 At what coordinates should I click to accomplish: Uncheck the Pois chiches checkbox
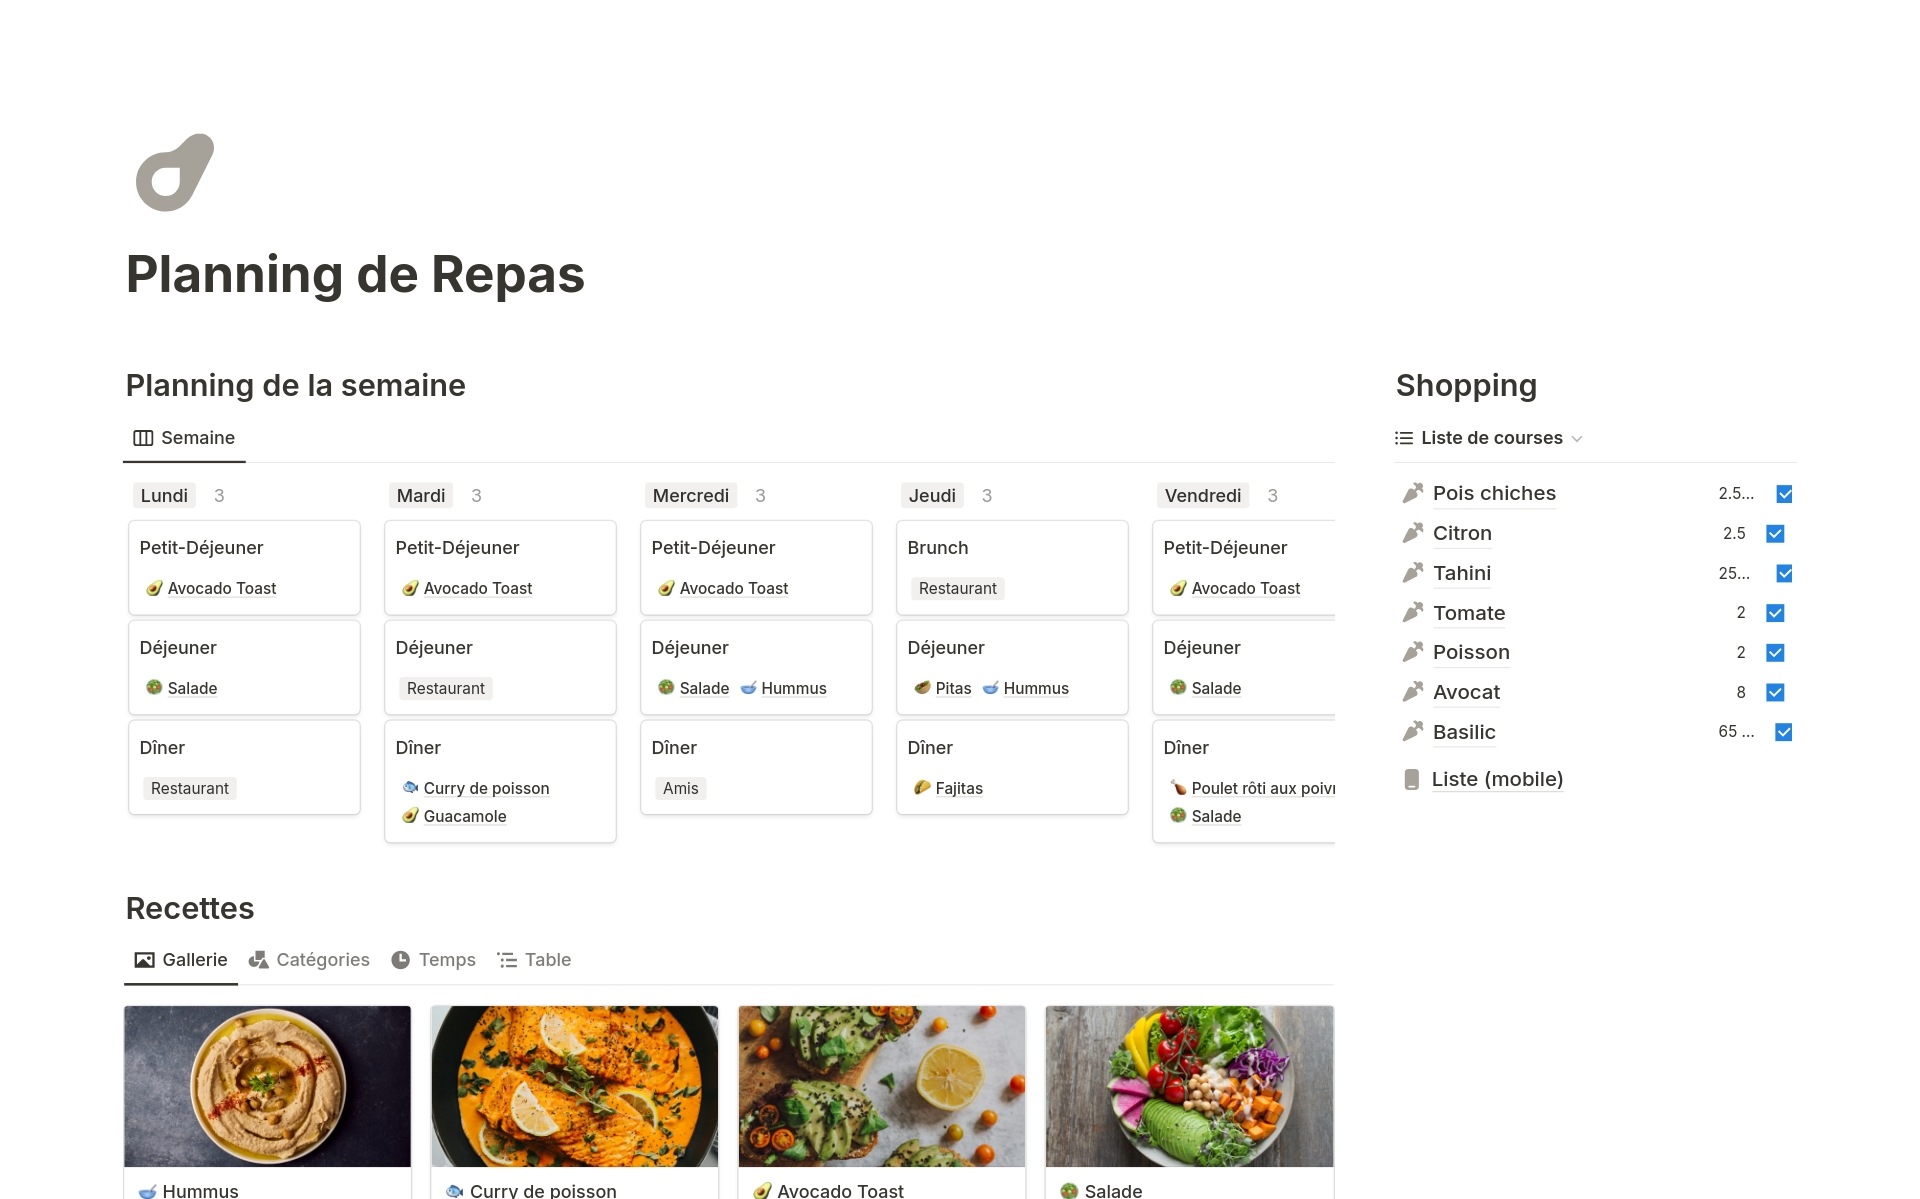[x=1784, y=494]
